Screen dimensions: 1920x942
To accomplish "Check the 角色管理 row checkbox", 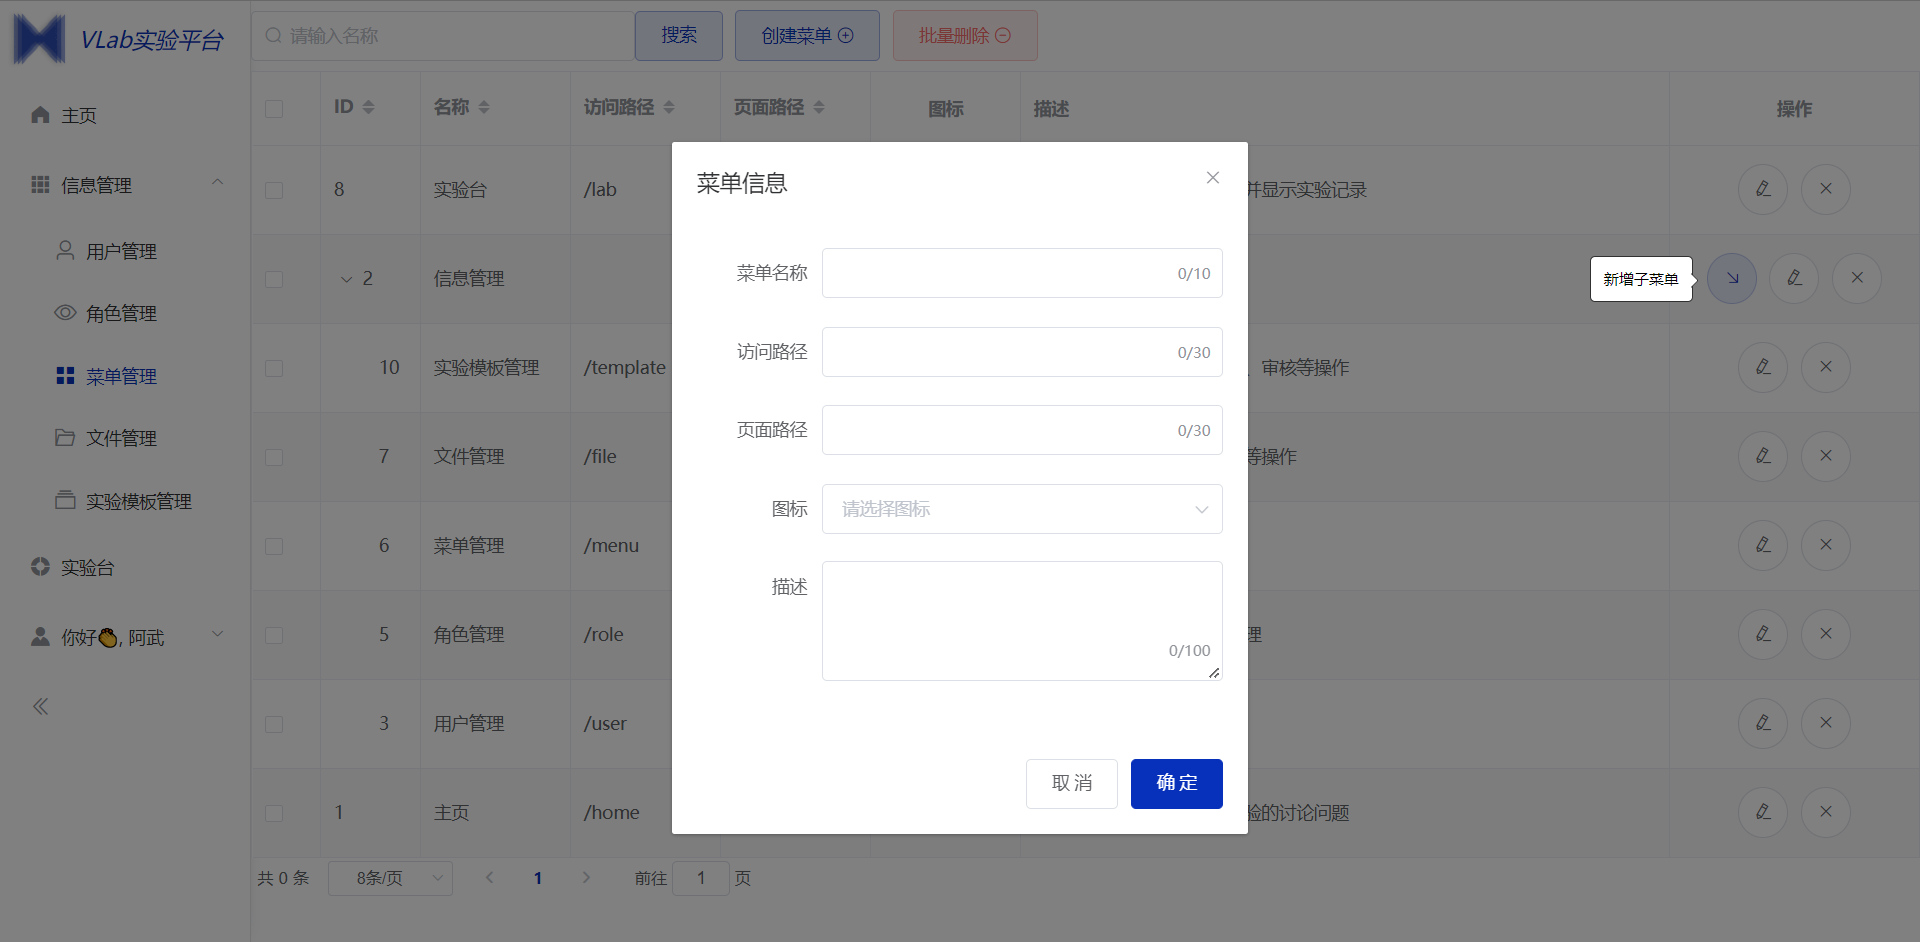I will click(x=274, y=635).
